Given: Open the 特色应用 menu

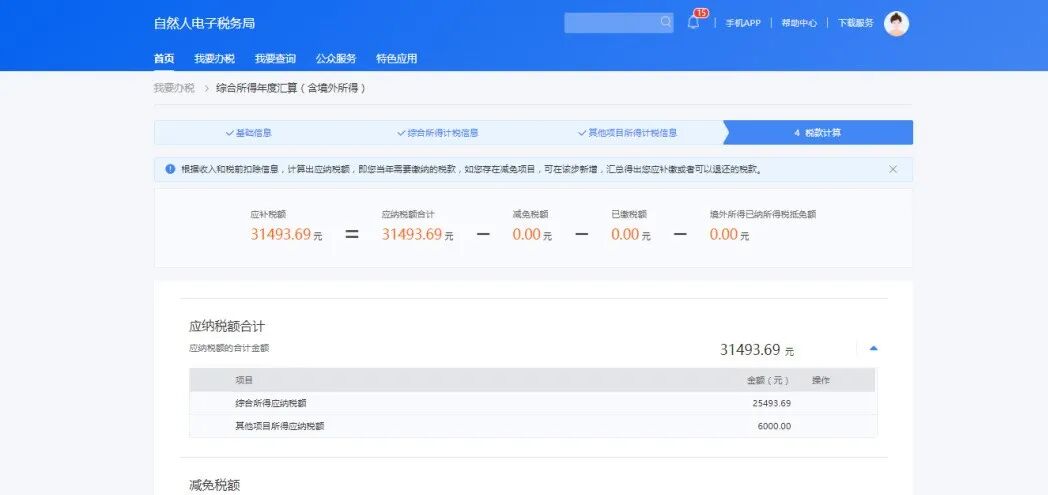Looking at the screenshot, I should click(396, 58).
